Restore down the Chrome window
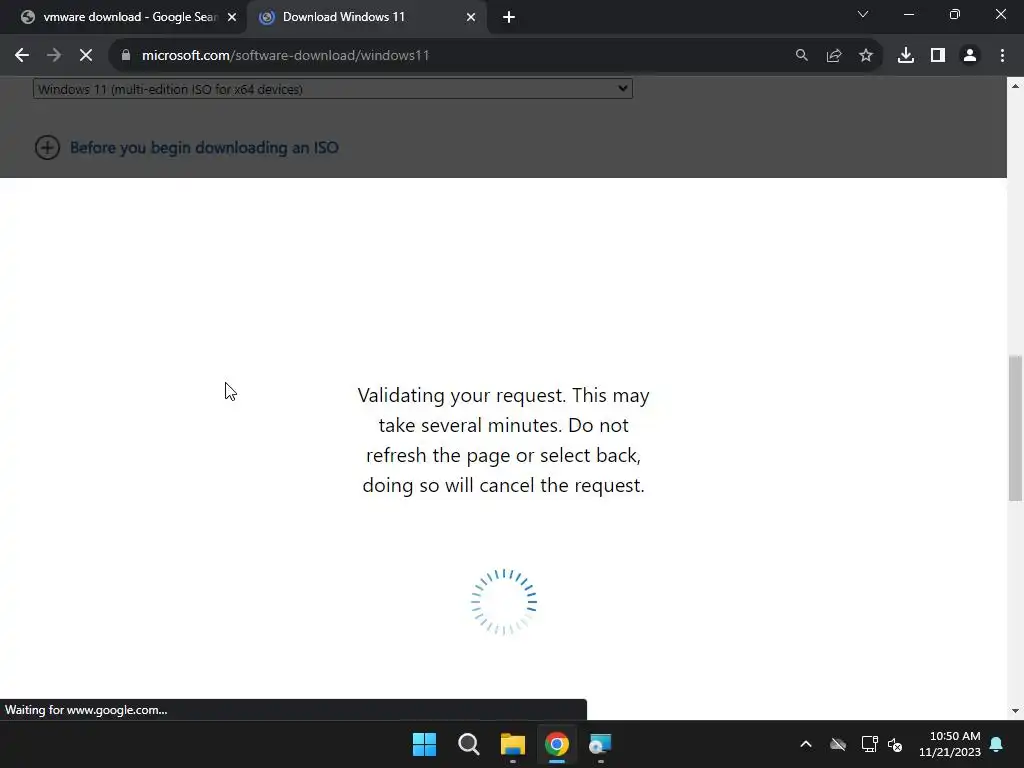Image resolution: width=1024 pixels, height=768 pixels. pyautogui.click(x=955, y=14)
